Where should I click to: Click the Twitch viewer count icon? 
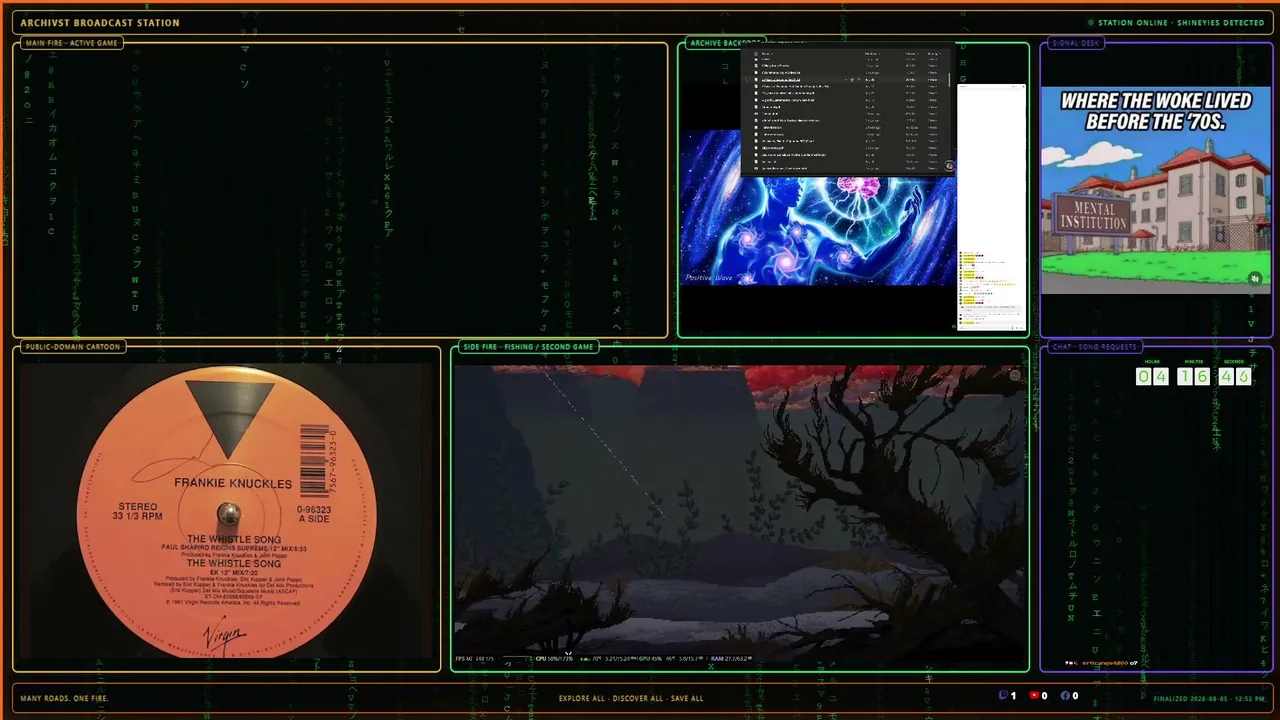(x=1003, y=696)
